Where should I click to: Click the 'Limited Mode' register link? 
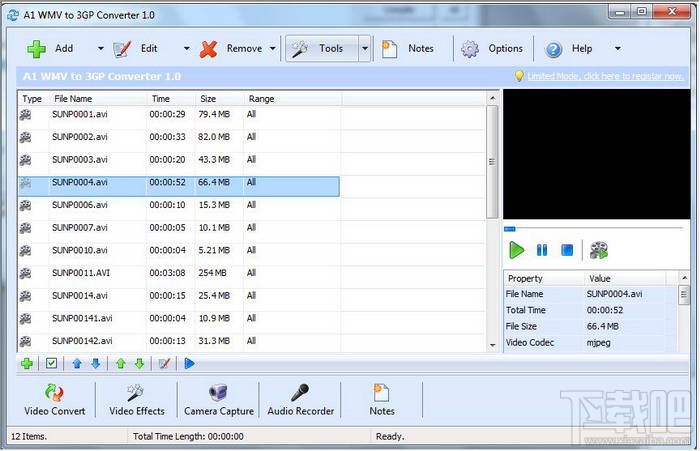[x=605, y=76]
